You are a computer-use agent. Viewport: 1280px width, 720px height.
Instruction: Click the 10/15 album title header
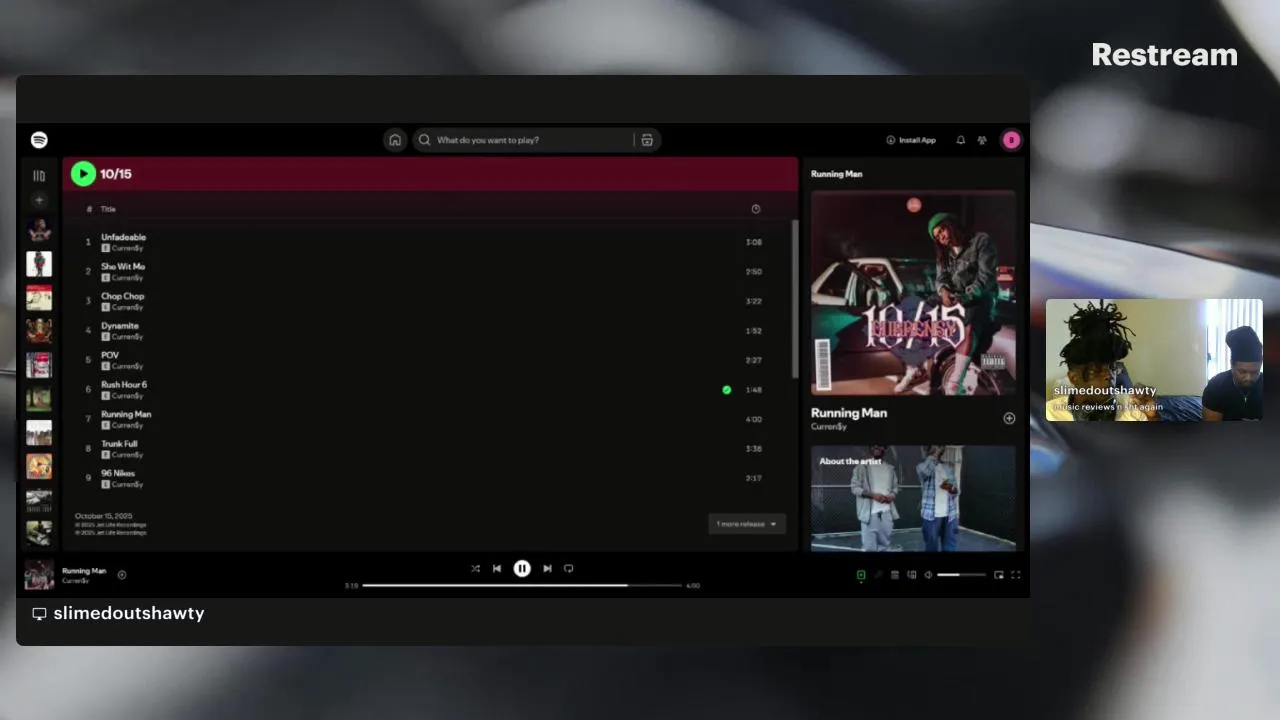pyautogui.click(x=116, y=174)
